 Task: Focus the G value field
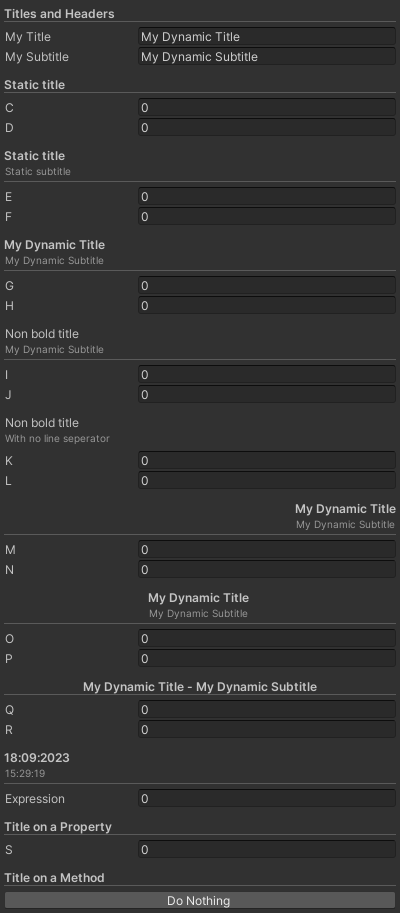point(267,286)
